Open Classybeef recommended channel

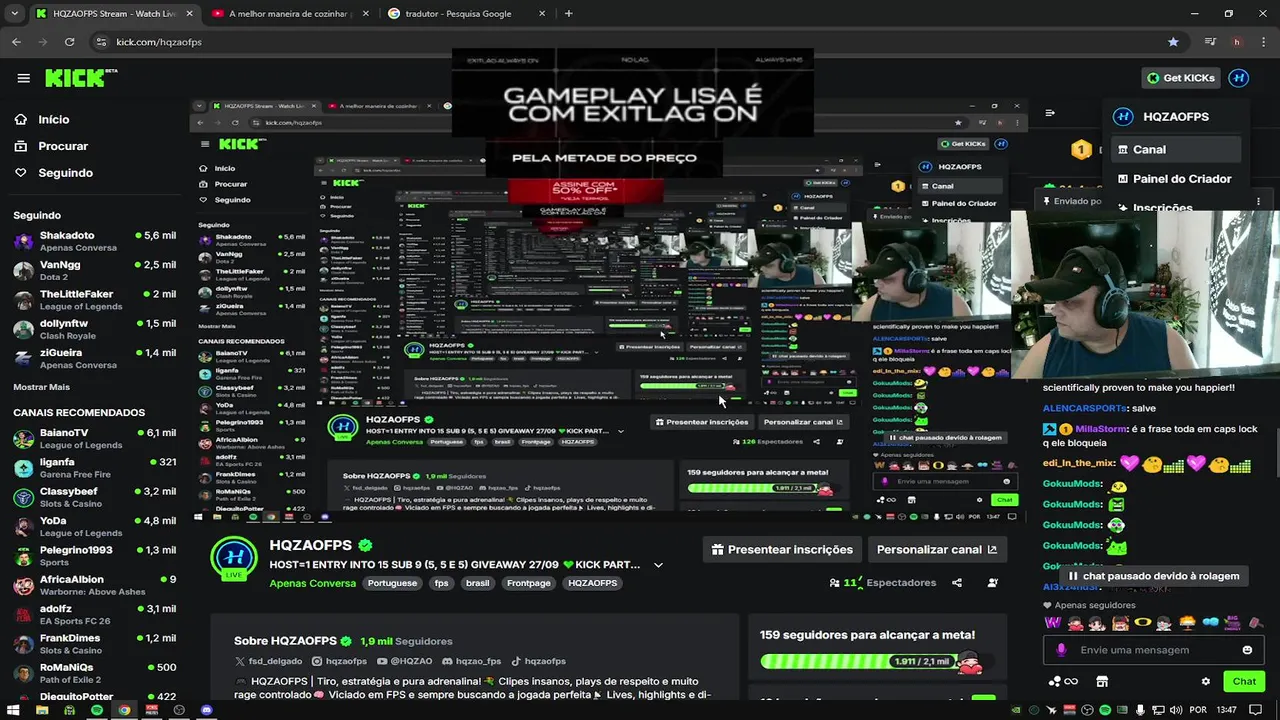tap(94, 497)
